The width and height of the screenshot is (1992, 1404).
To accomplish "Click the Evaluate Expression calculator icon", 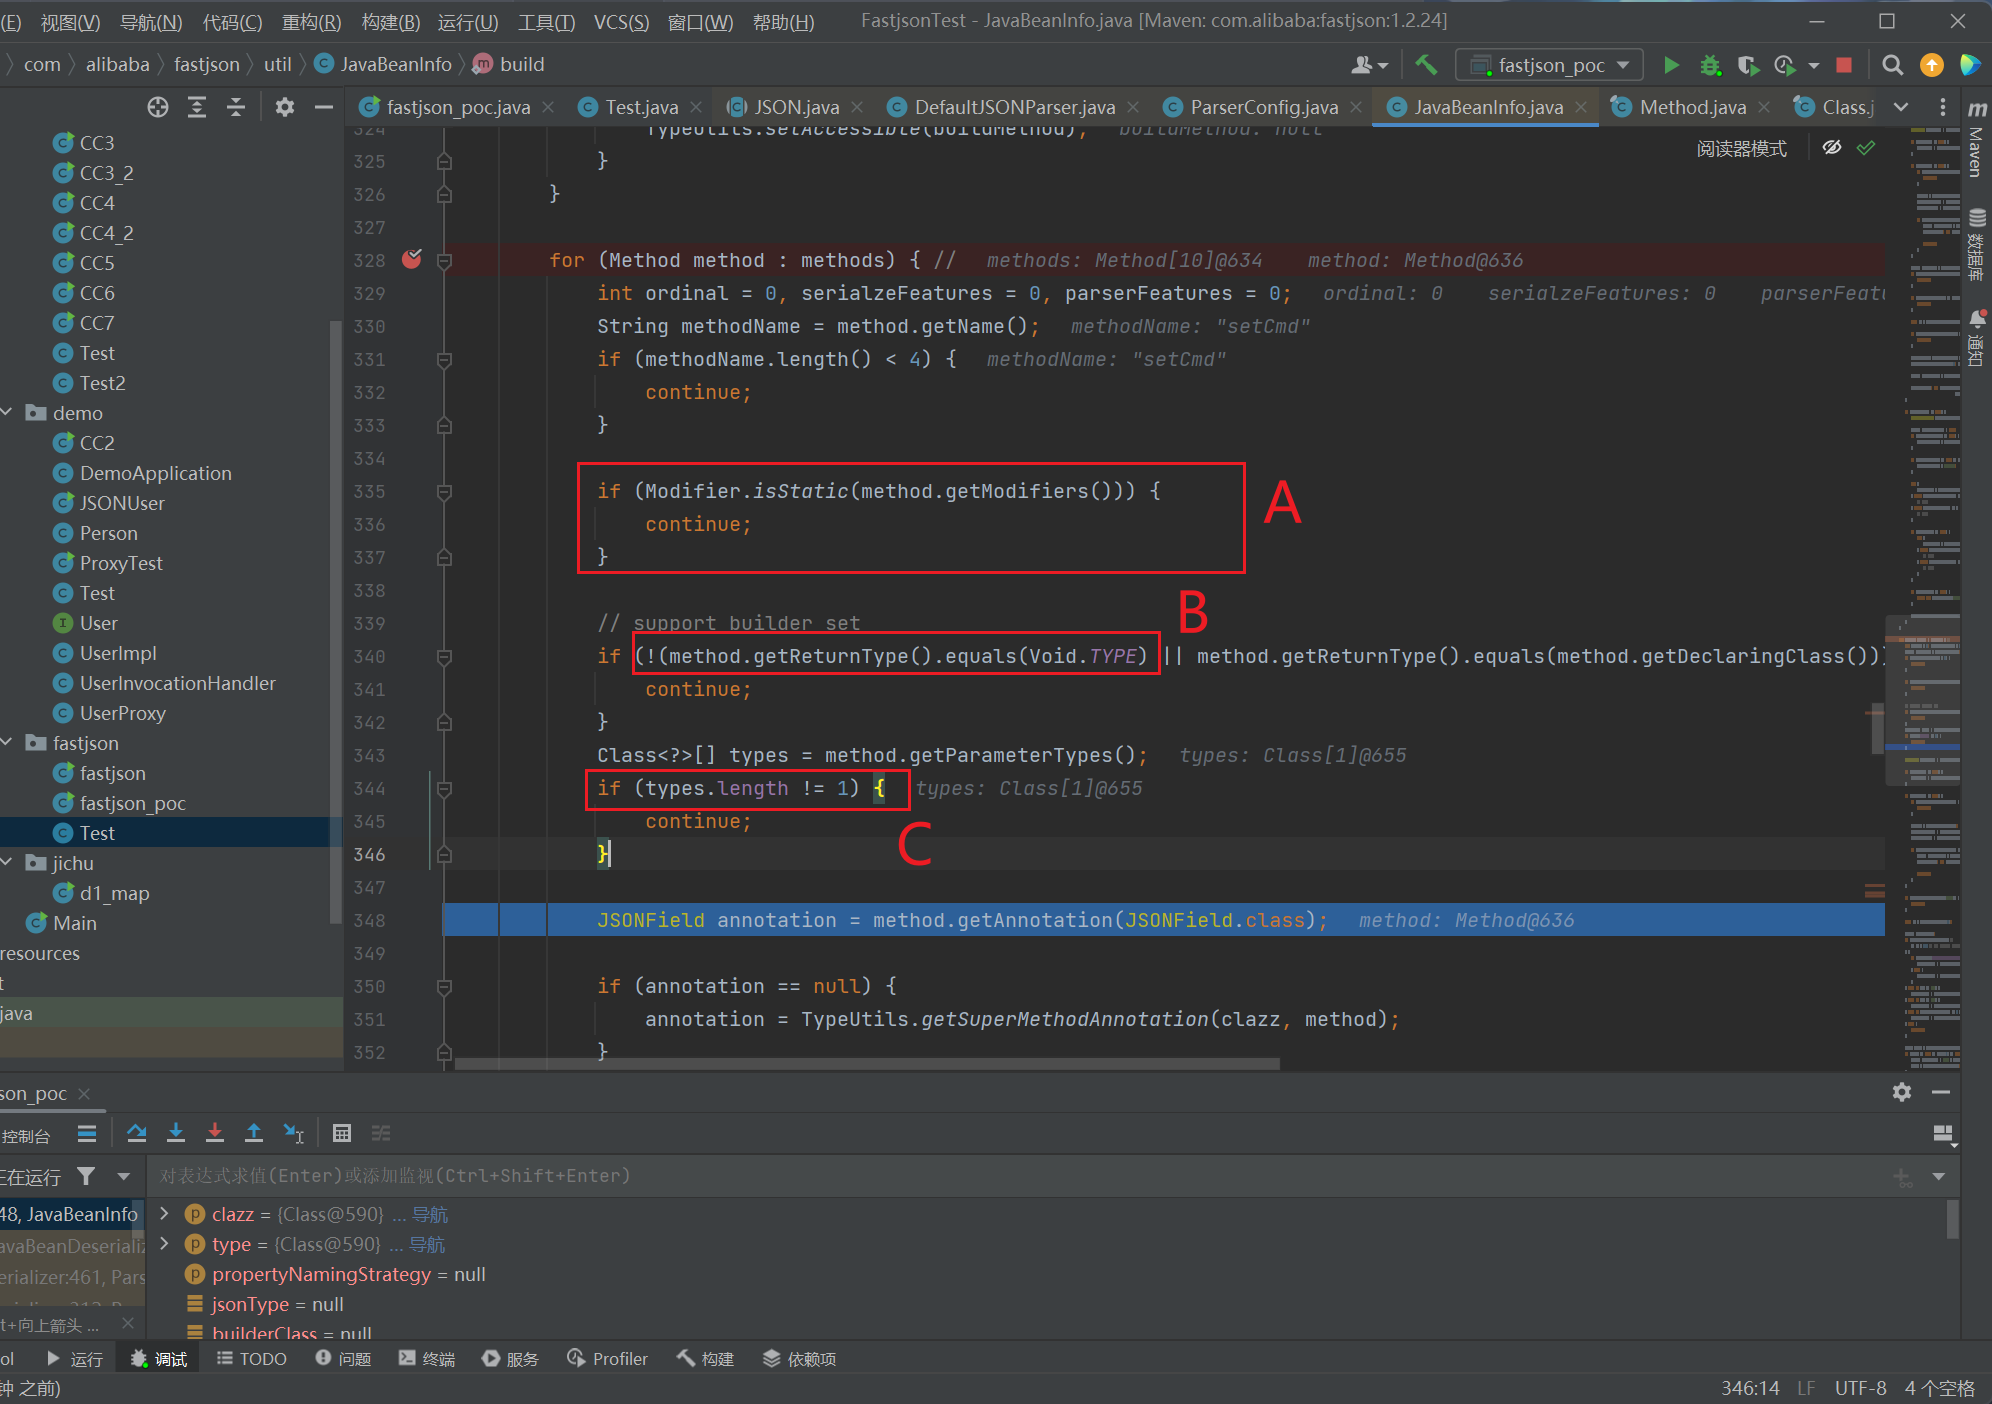I will click(x=342, y=1133).
